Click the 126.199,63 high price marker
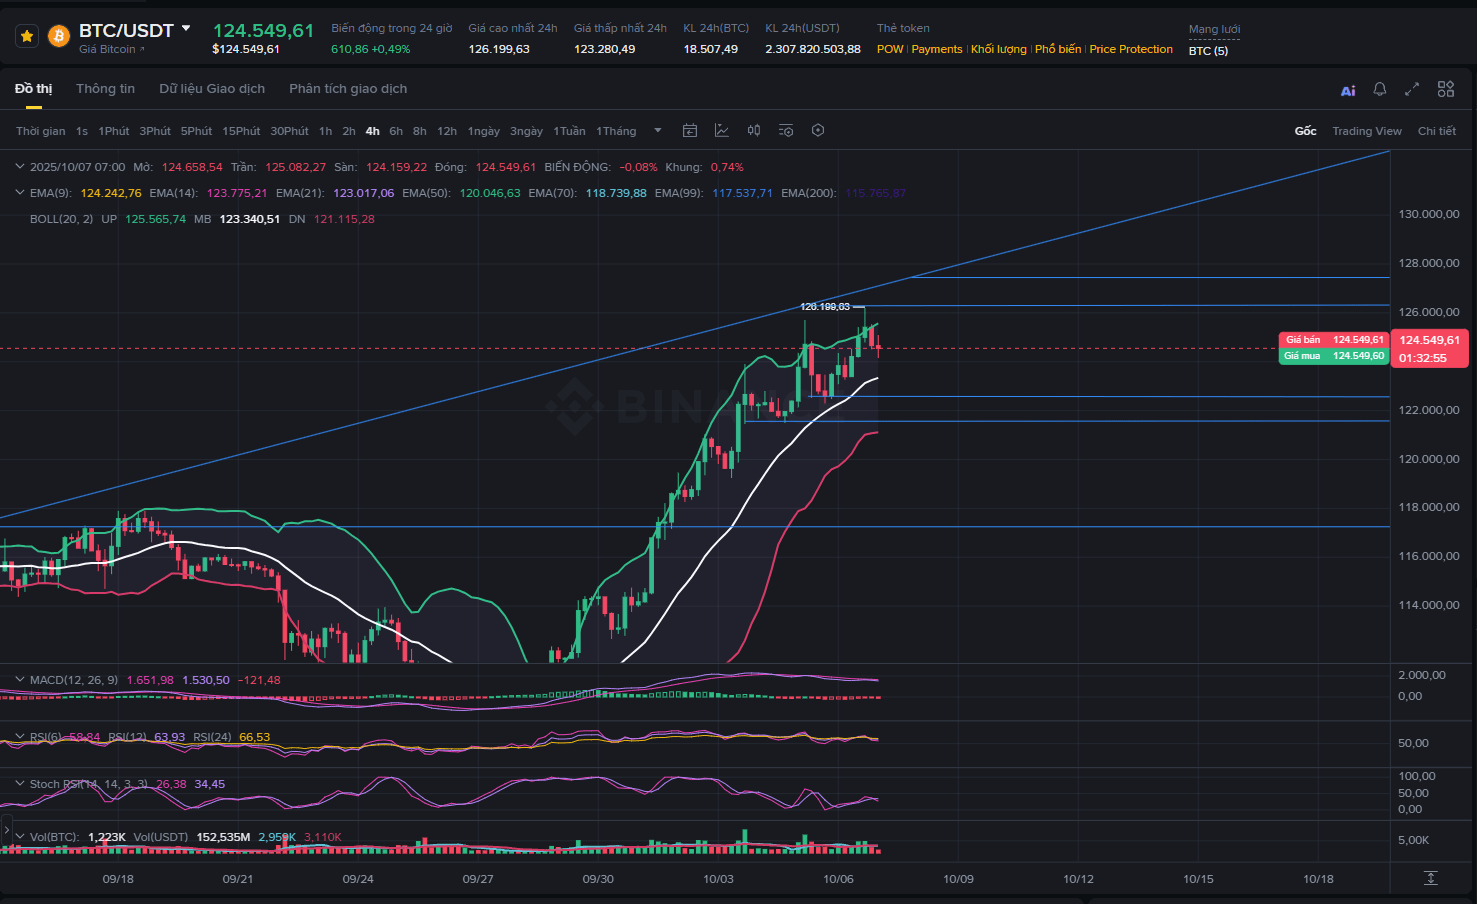Screen dimensions: 1477x904 (825, 307)
